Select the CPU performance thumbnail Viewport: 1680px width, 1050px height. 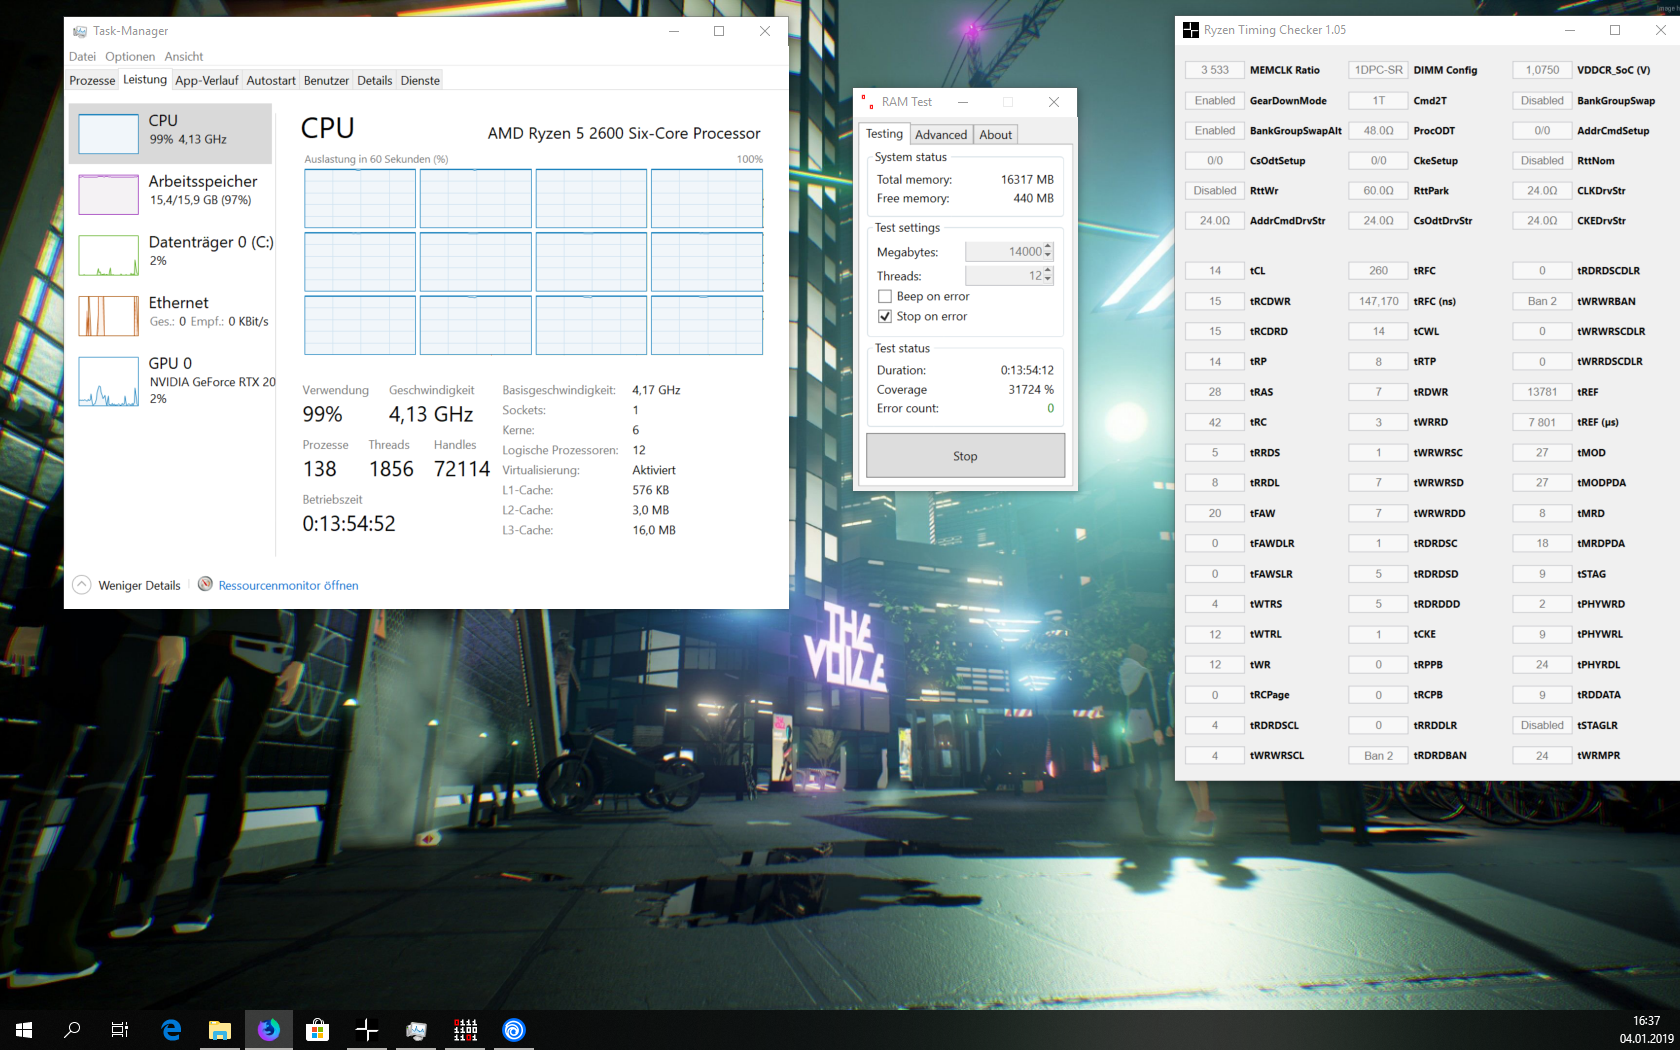click(109, 133)
